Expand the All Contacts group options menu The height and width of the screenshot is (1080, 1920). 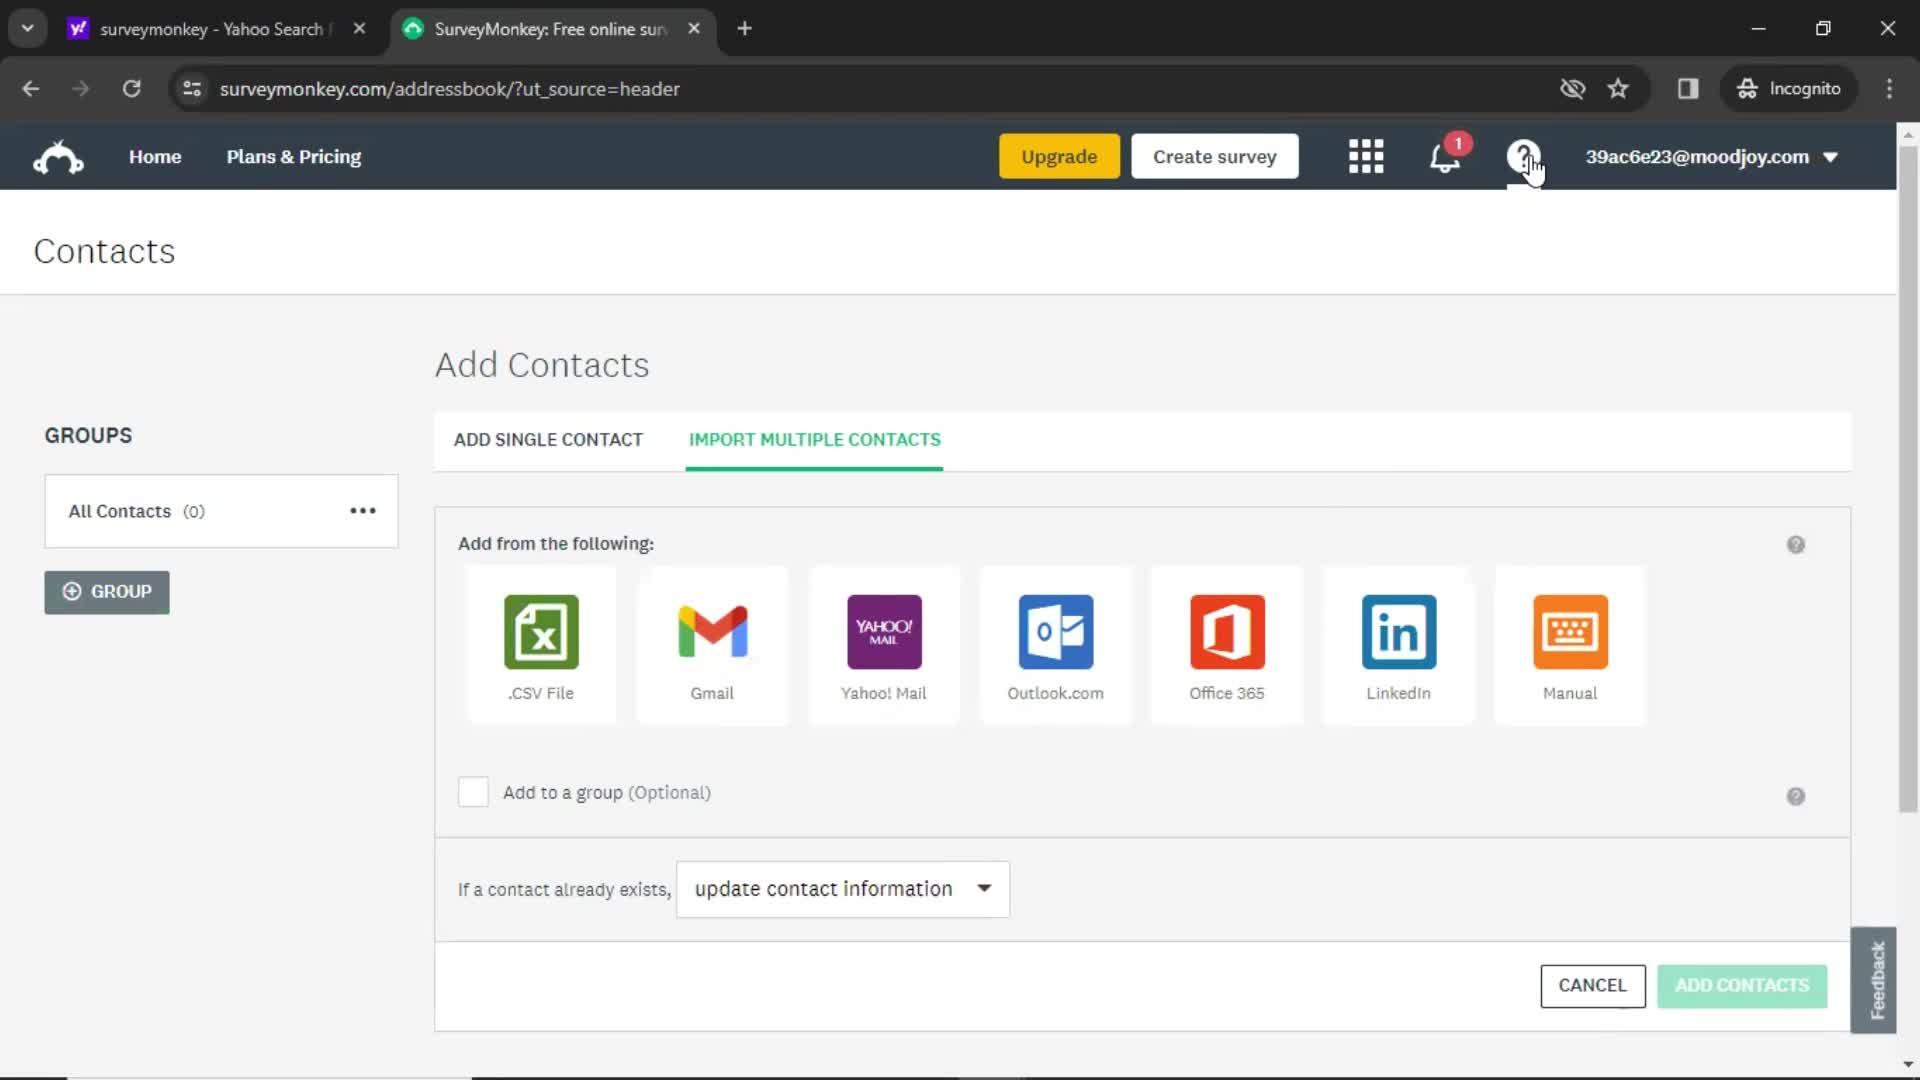pos(363,512)
